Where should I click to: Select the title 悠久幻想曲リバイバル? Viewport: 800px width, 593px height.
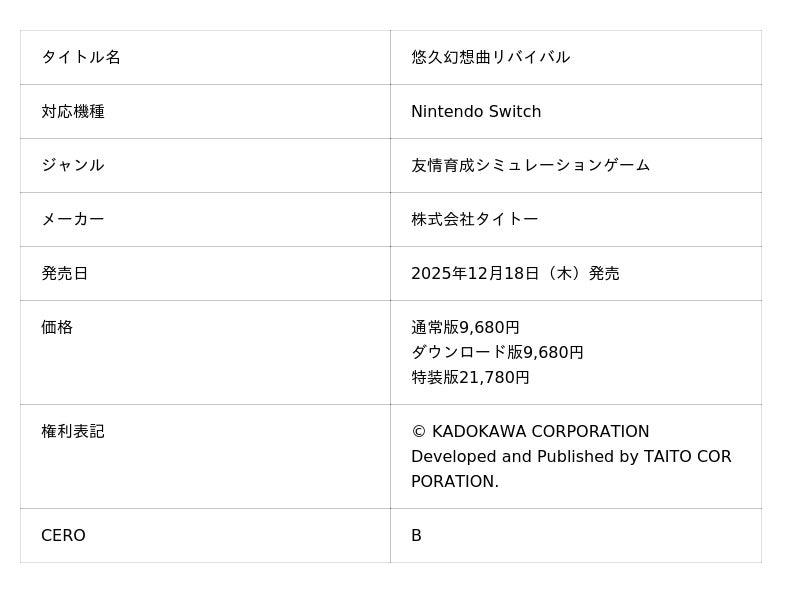(490, 57)
